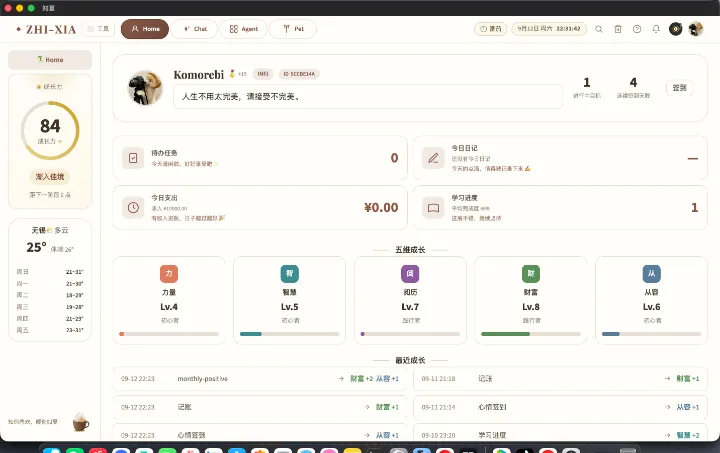Click the 成长力 label above the ring
Image resolution: width=720 pixels, height=453 pixels.
(x=52, y=87)
